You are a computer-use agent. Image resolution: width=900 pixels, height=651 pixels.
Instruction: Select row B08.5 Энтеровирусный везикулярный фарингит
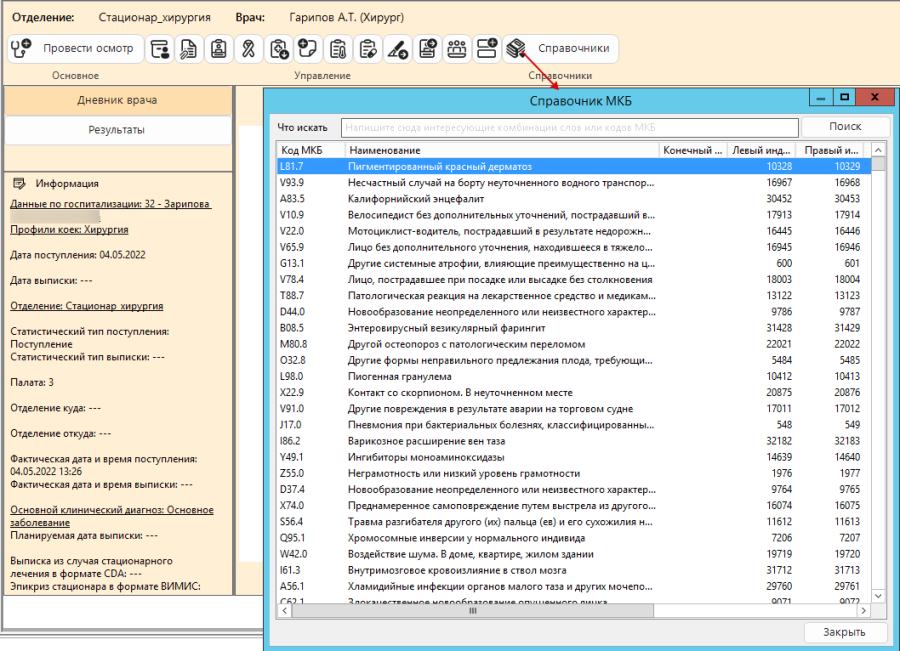(x=574, y=328)
